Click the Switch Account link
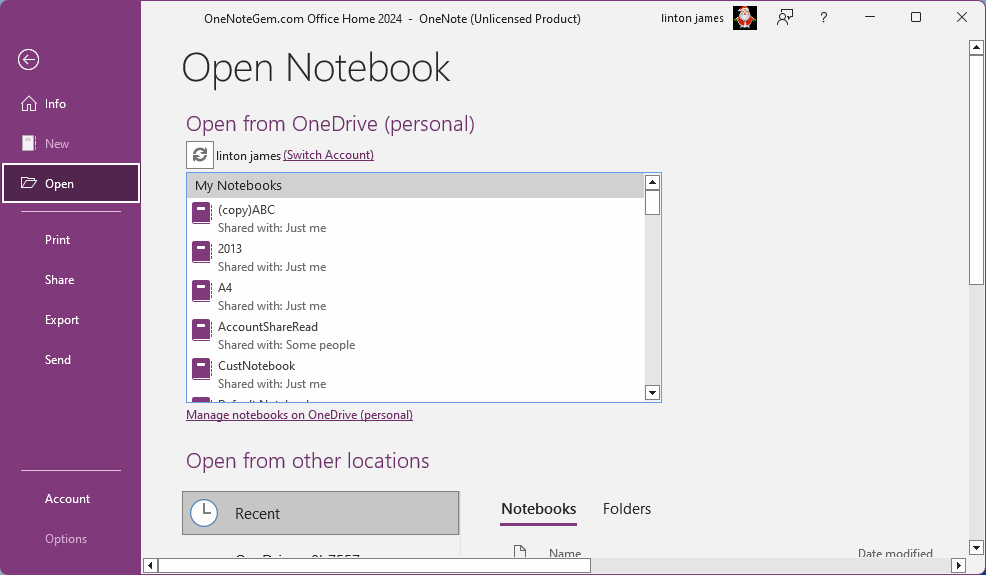986x575 pixels. click(x=328, y=155)
